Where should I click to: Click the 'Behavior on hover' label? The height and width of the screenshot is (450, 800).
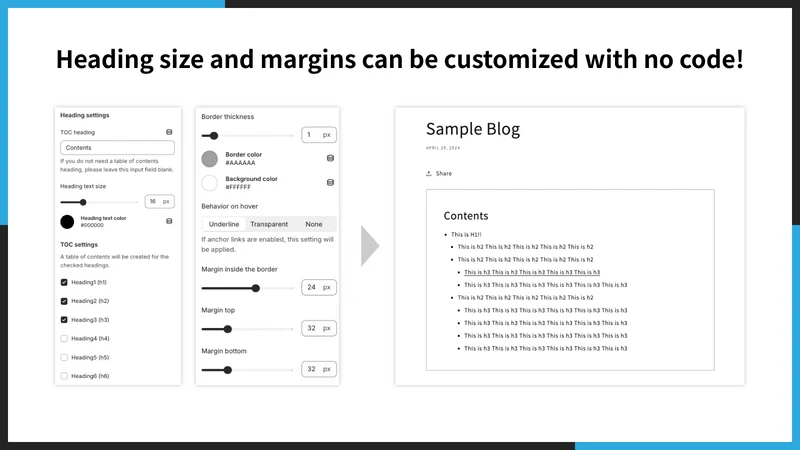pyautogui.click(x=230, y=206)
